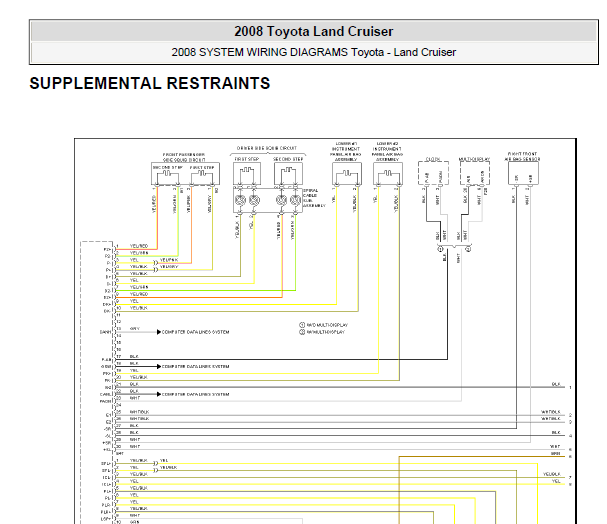Click the Lower #2 air bag squib box
The width and height of the screenshot is (607, 524).
[388, 174]
